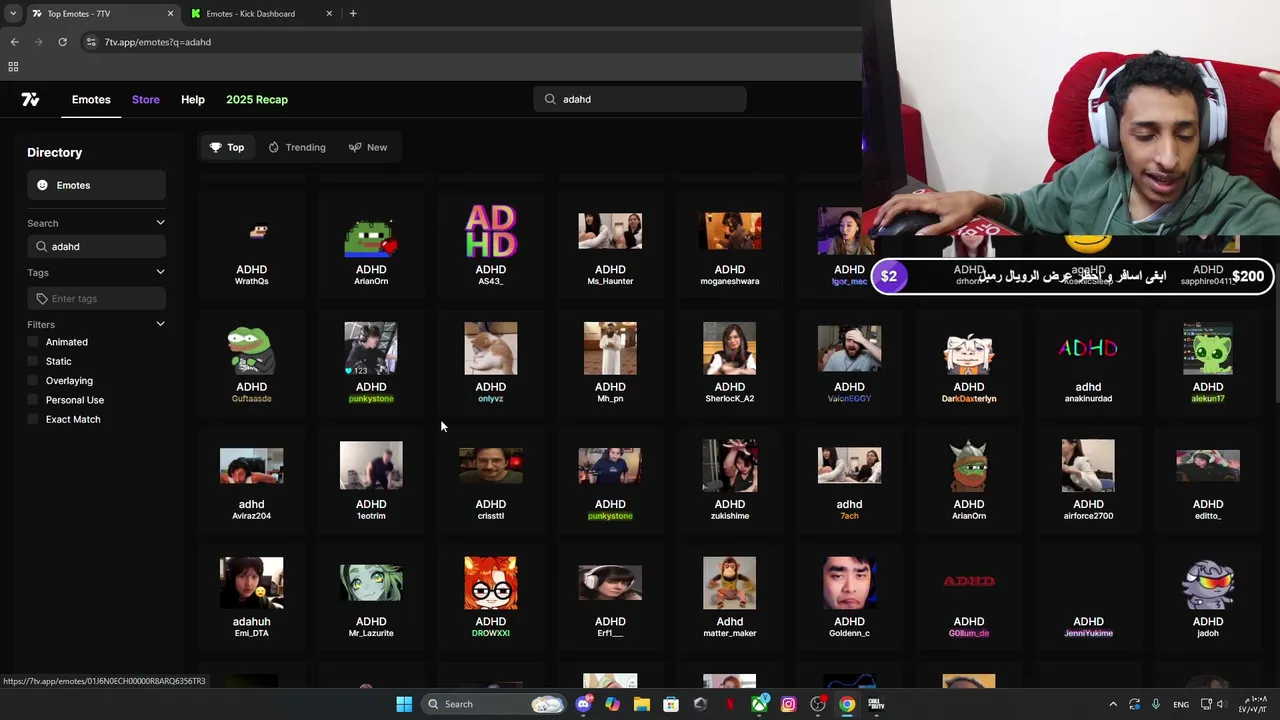Image resolution: width=1280 pixels, height=720 pixels.
Task: Open File Explorer from the taskbar
Action: click(x=641, y=704)
